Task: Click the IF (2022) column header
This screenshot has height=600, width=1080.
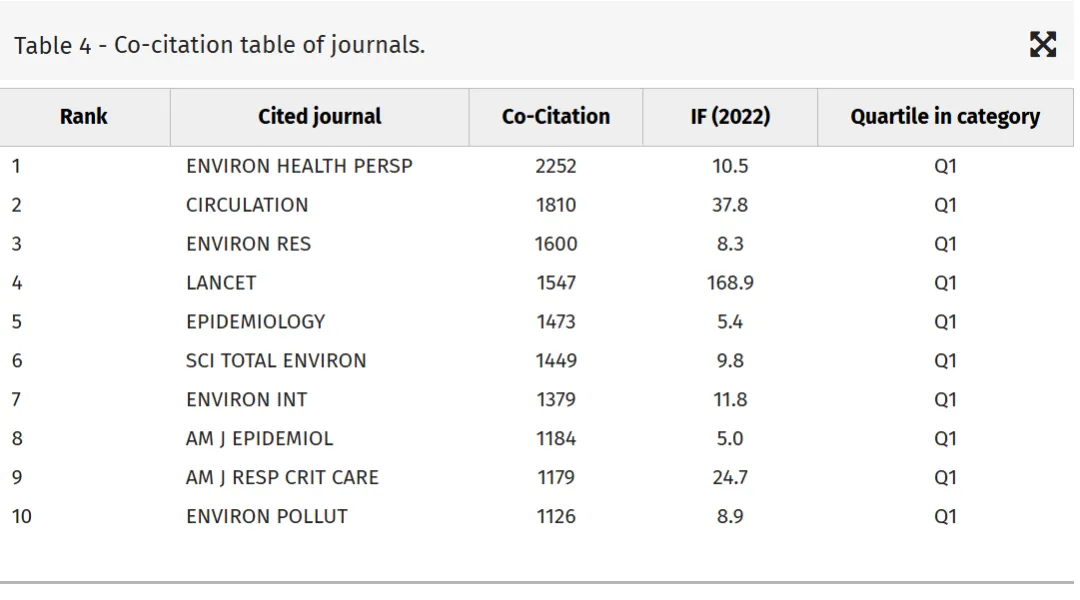Action: coord(730,117)
